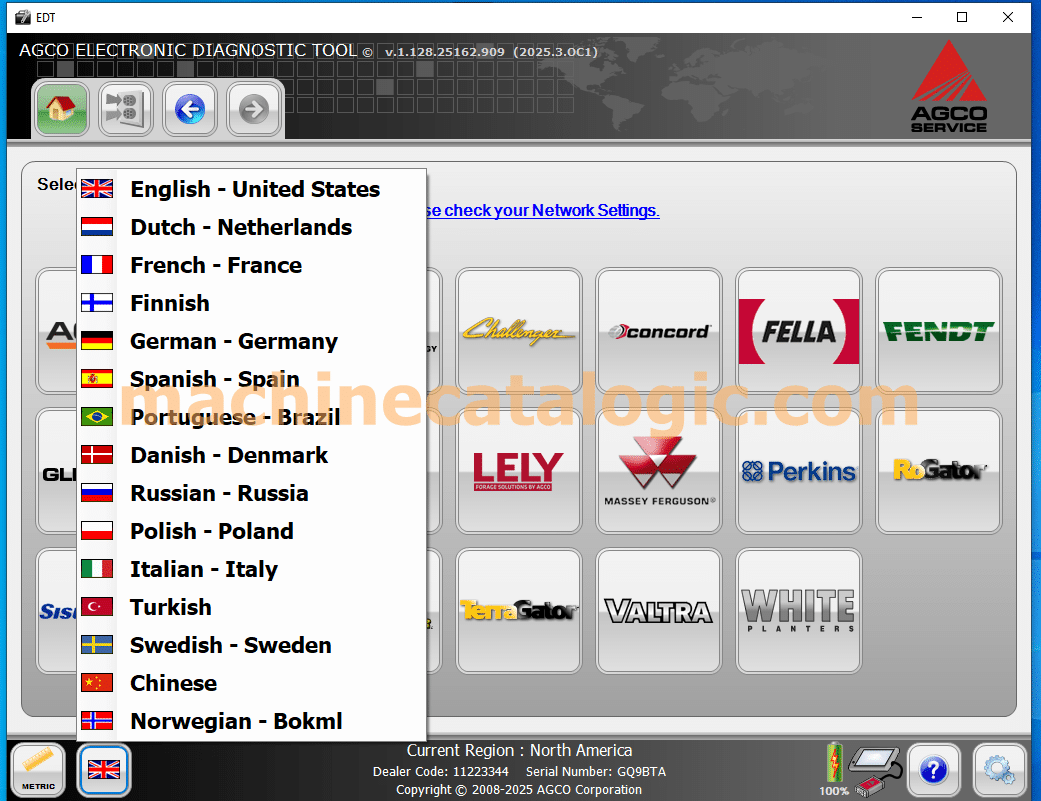Select Norwegian - Bokml language
This screenshot has height=801, width=1041.
point(252,721)
